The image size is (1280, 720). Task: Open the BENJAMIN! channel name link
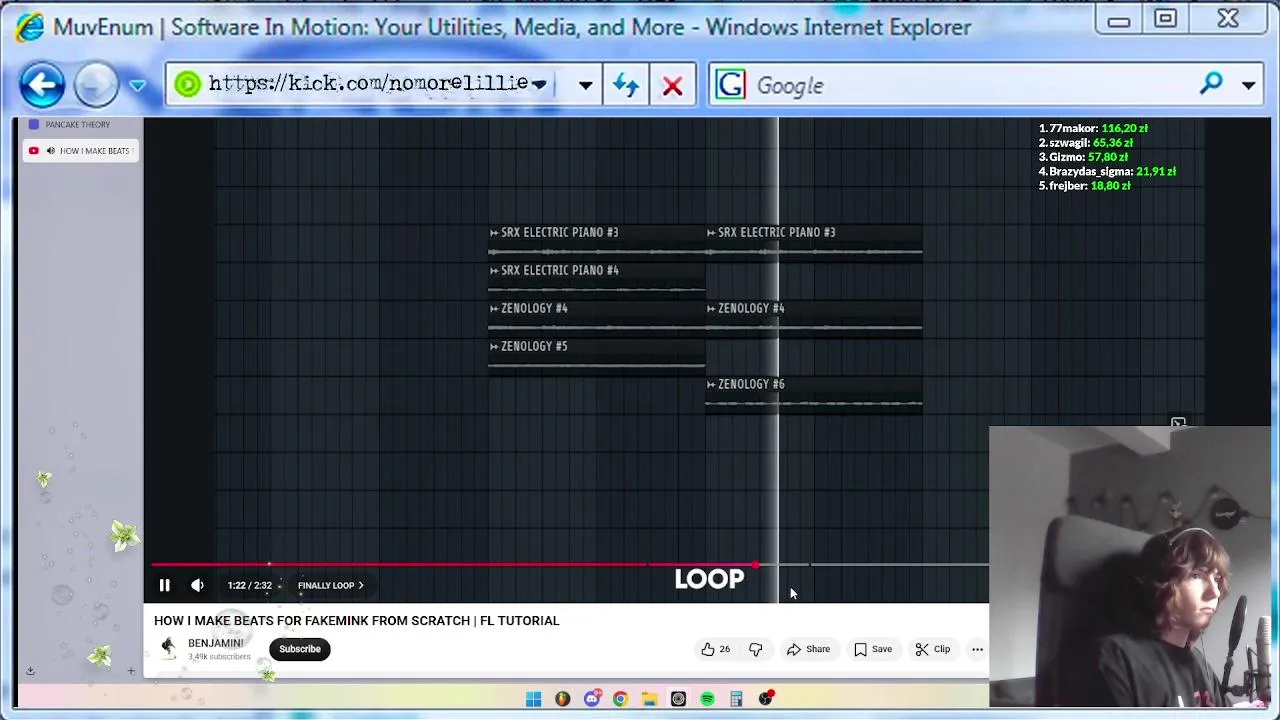point(215,643)
